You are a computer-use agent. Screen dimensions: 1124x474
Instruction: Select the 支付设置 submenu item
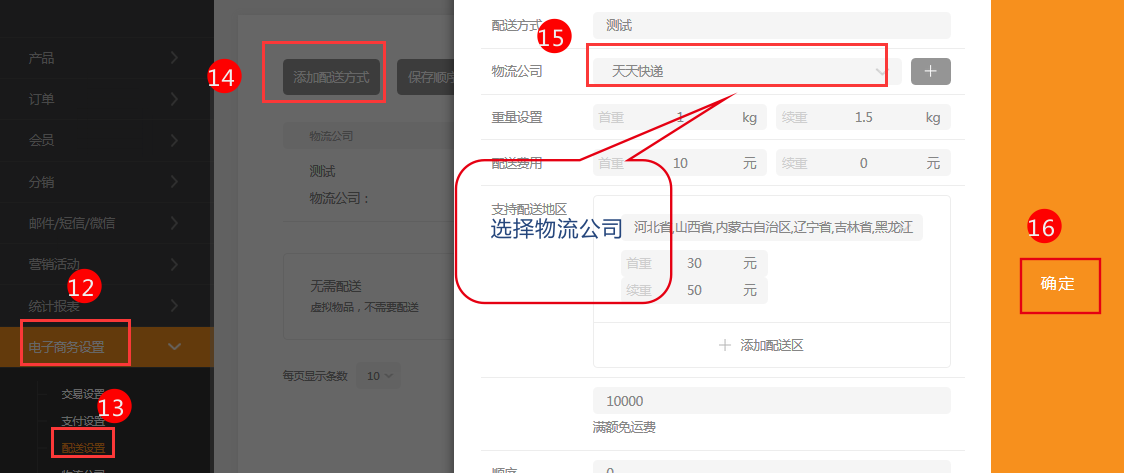click(x=83, y=421)
